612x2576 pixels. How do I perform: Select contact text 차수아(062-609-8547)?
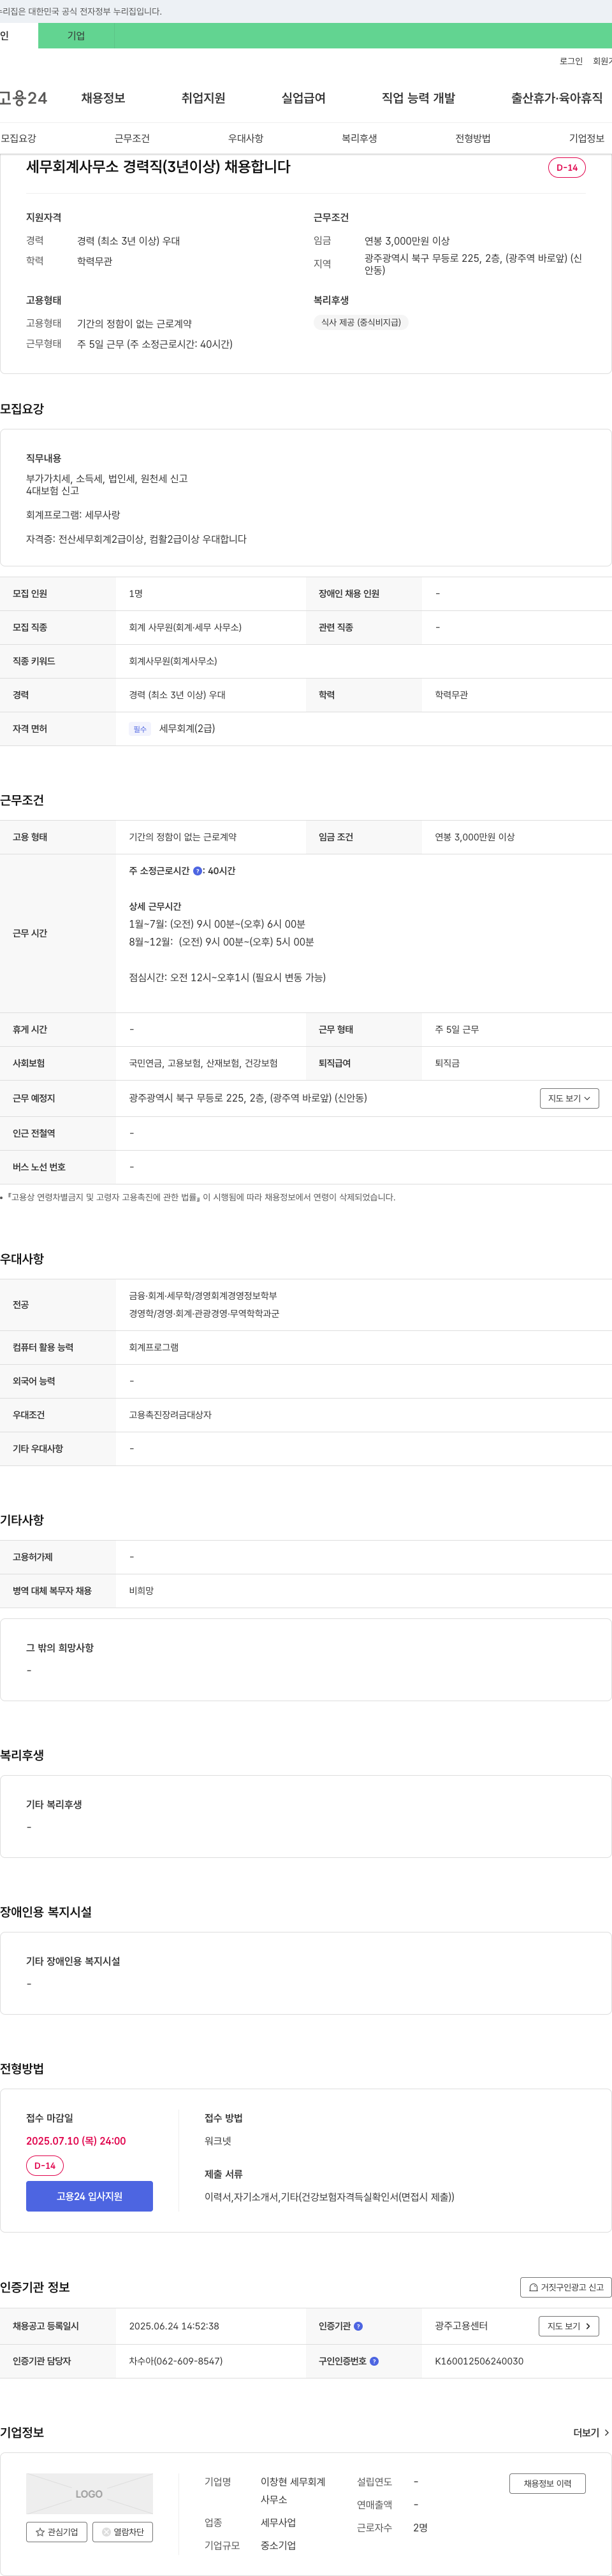[176, 2361]
